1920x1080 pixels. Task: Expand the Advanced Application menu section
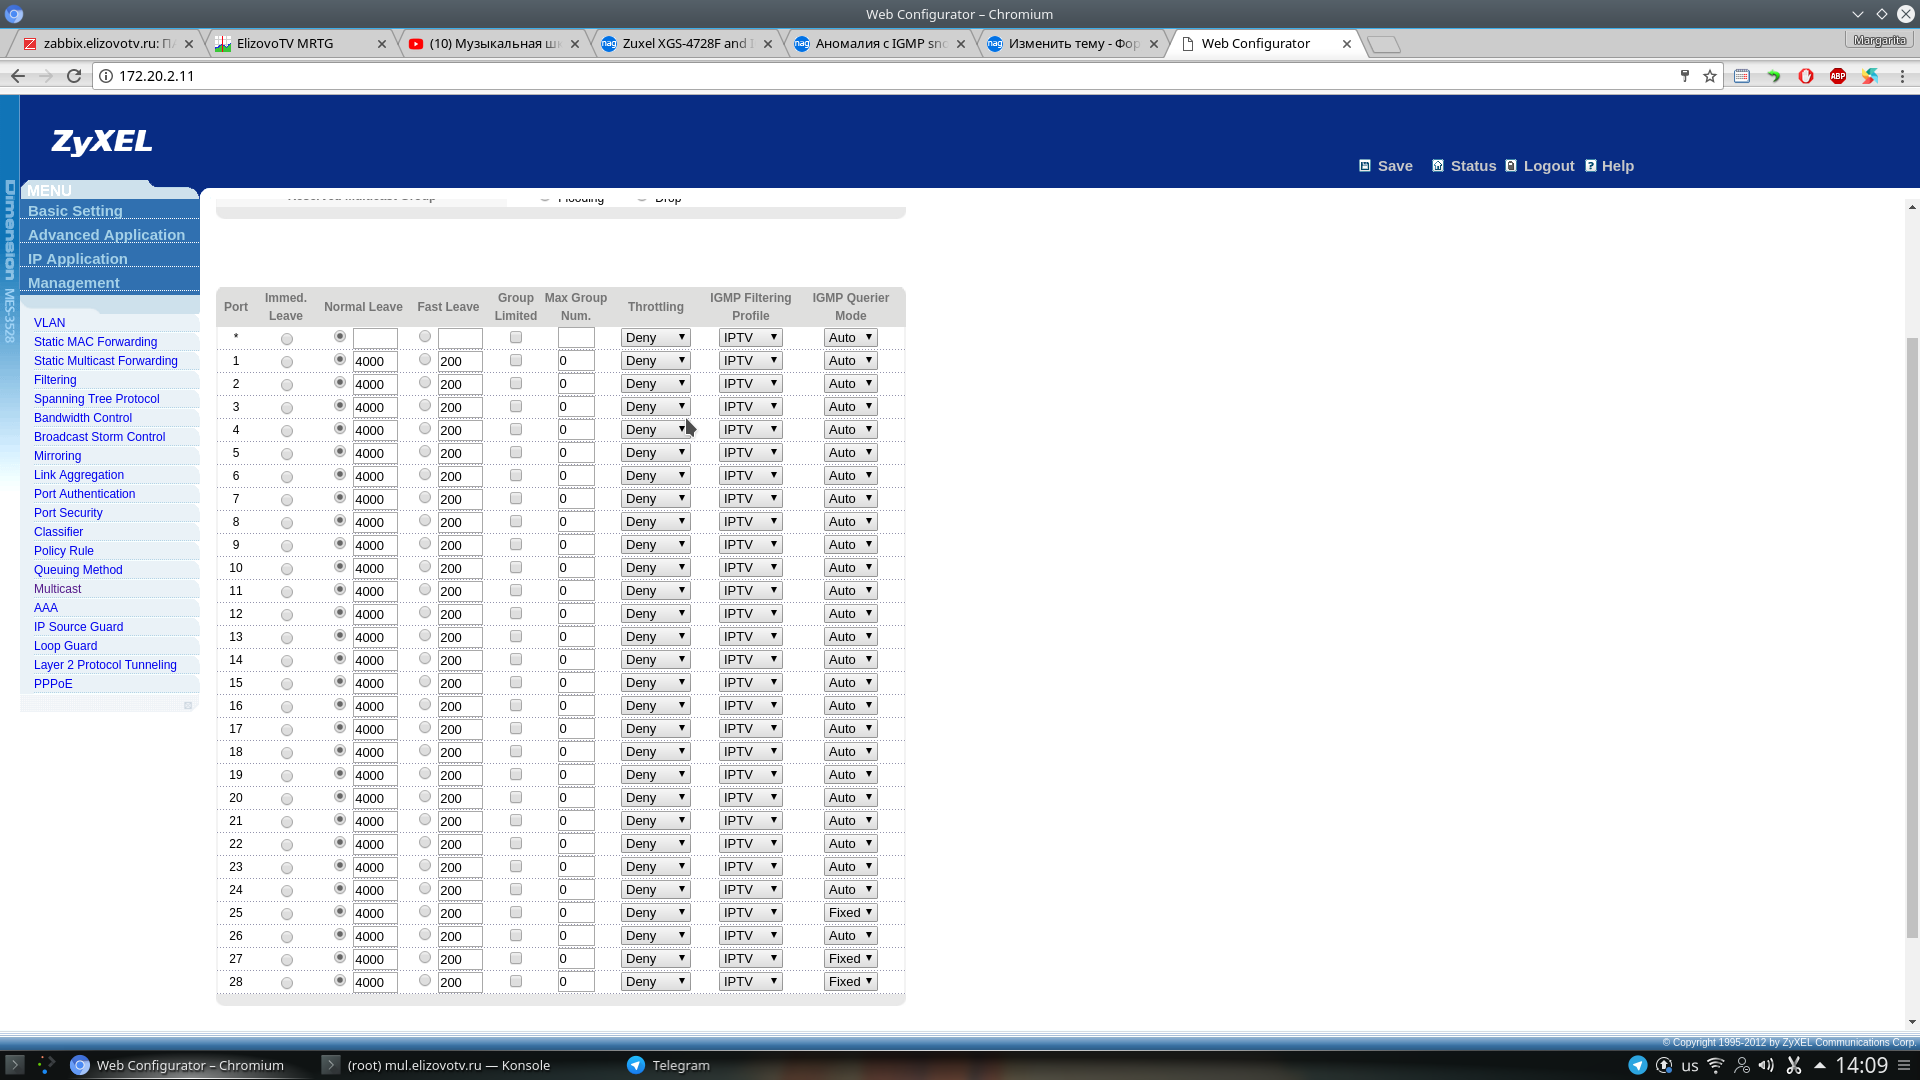click(106, 235)
